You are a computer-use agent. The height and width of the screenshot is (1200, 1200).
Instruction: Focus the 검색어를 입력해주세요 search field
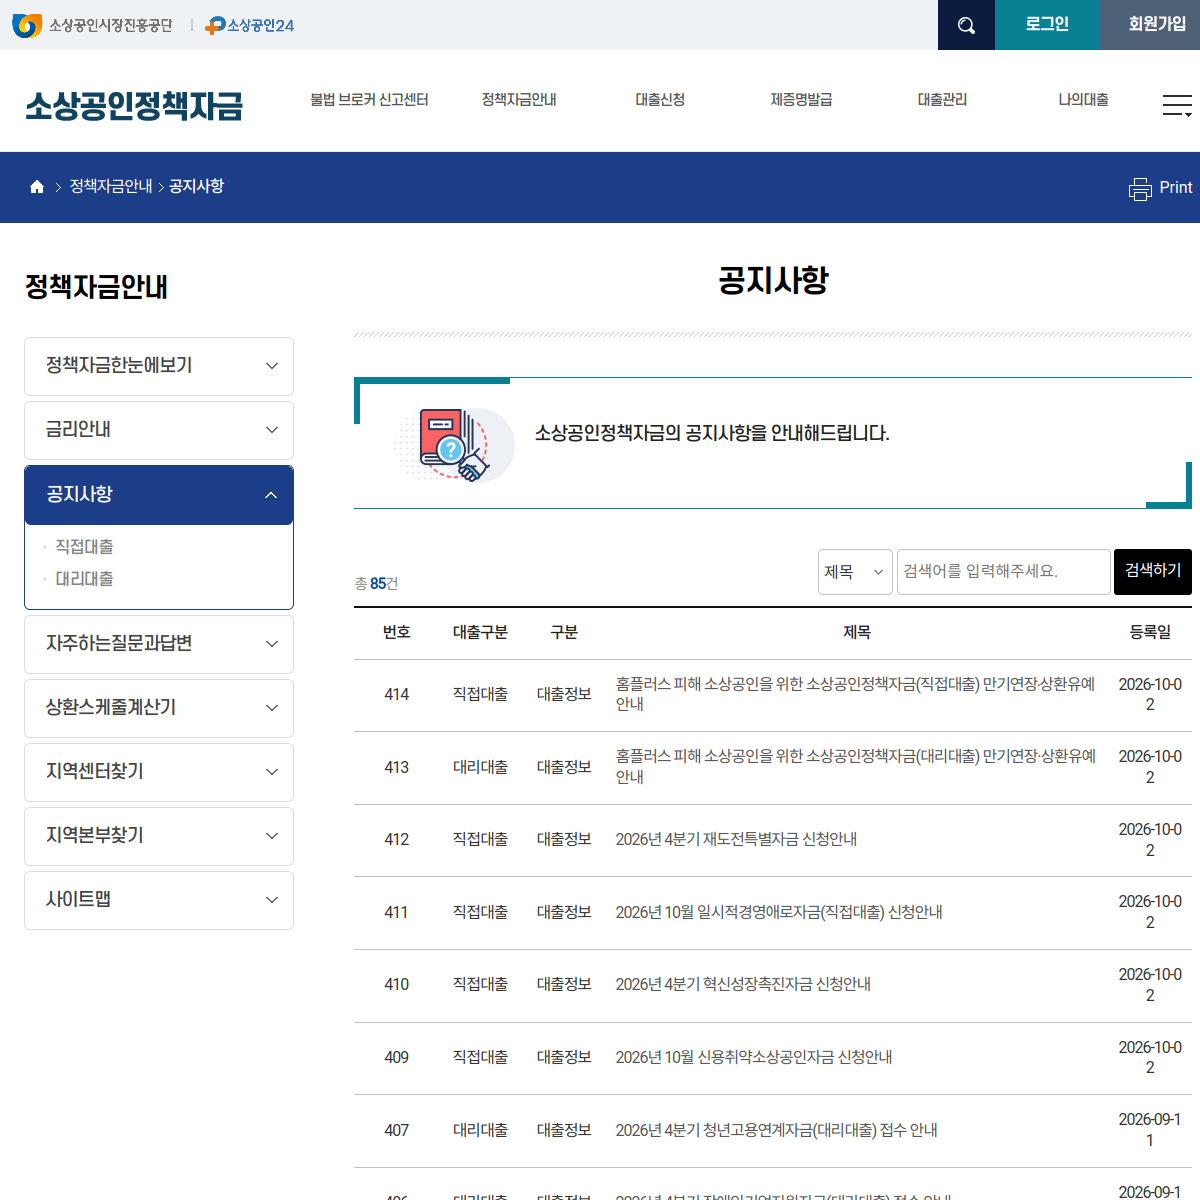(1004, 572)
